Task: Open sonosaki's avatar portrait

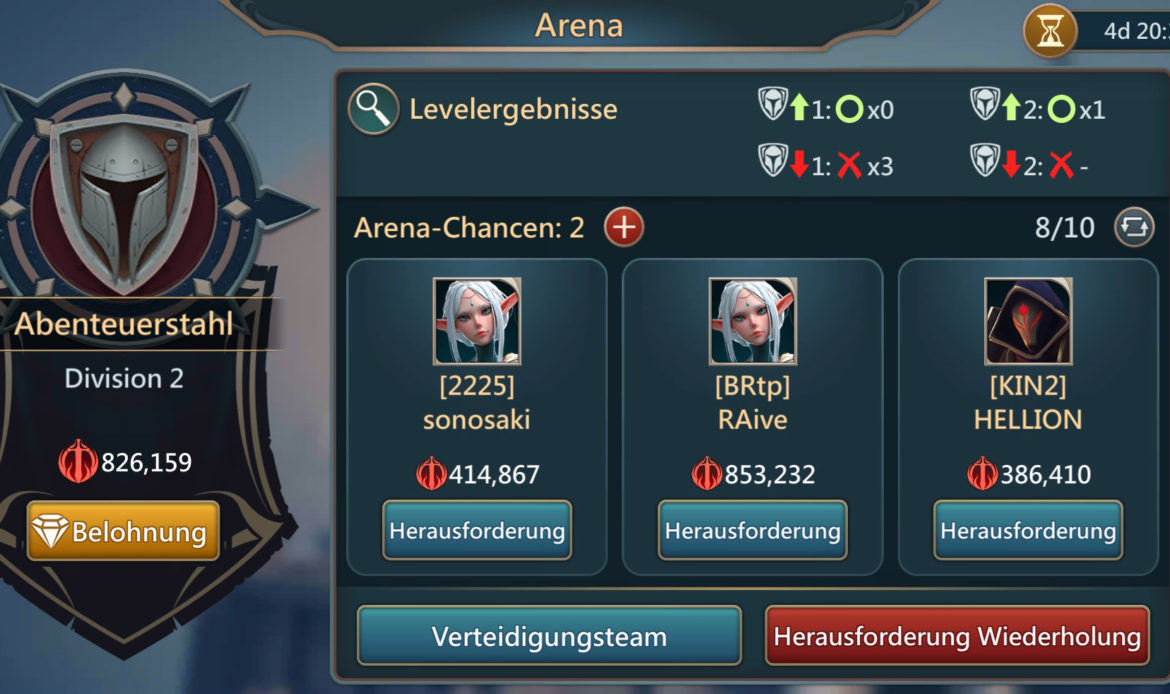Action: tap(477, 321)
